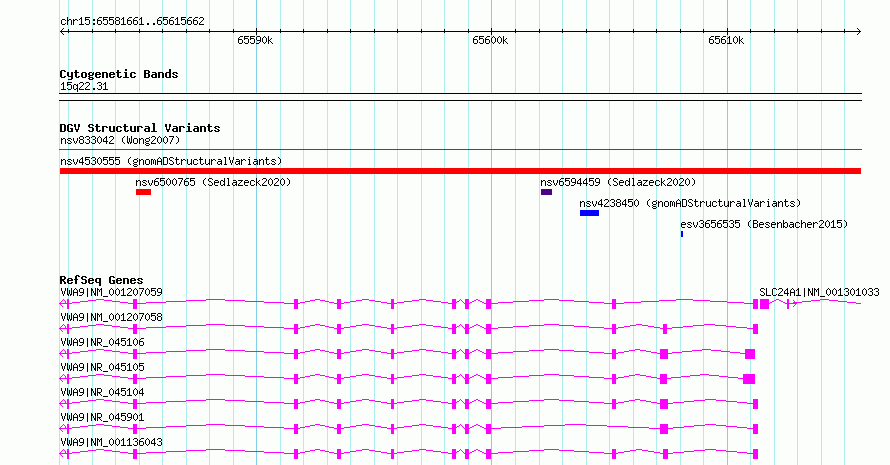Viewport: 890px width, 465px height.
Task: Click SLC24A1 strand direction arrow
Action: tap(795, 304)
